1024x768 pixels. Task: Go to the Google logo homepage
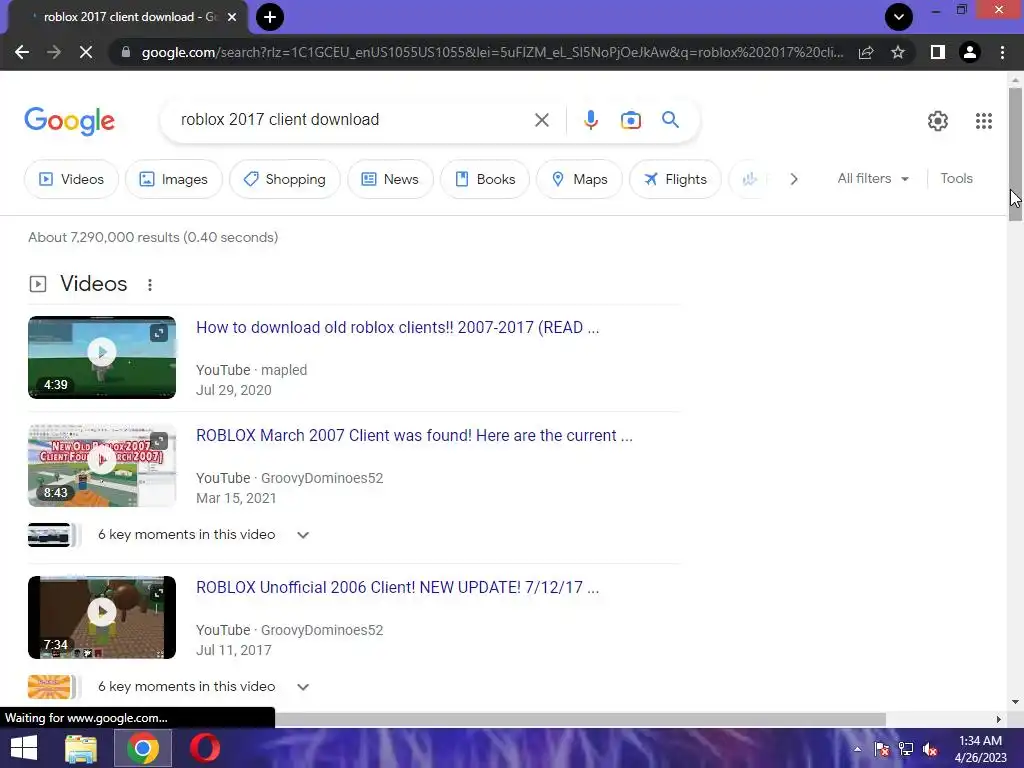(x=69, y=121)
